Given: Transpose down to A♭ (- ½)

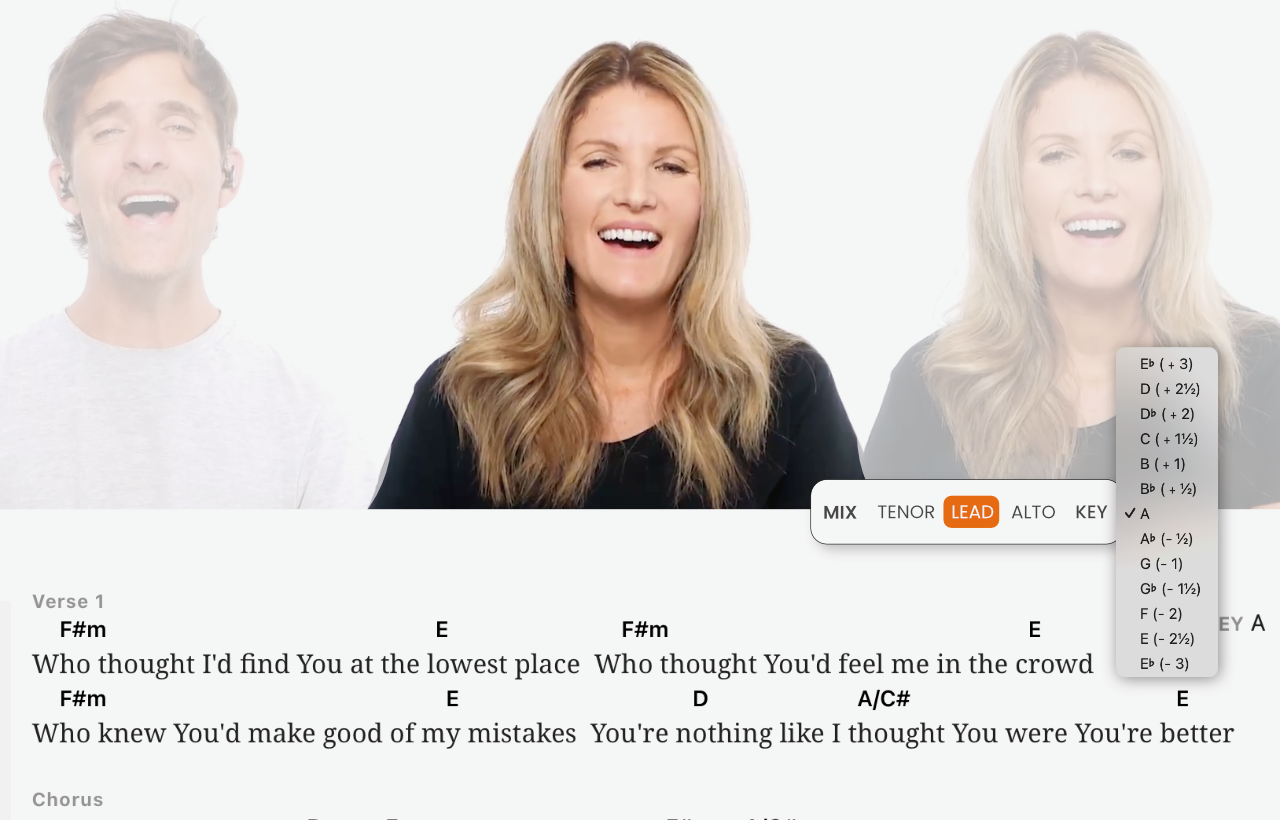Looking at the screenshot, I should tap(1167, 539).
